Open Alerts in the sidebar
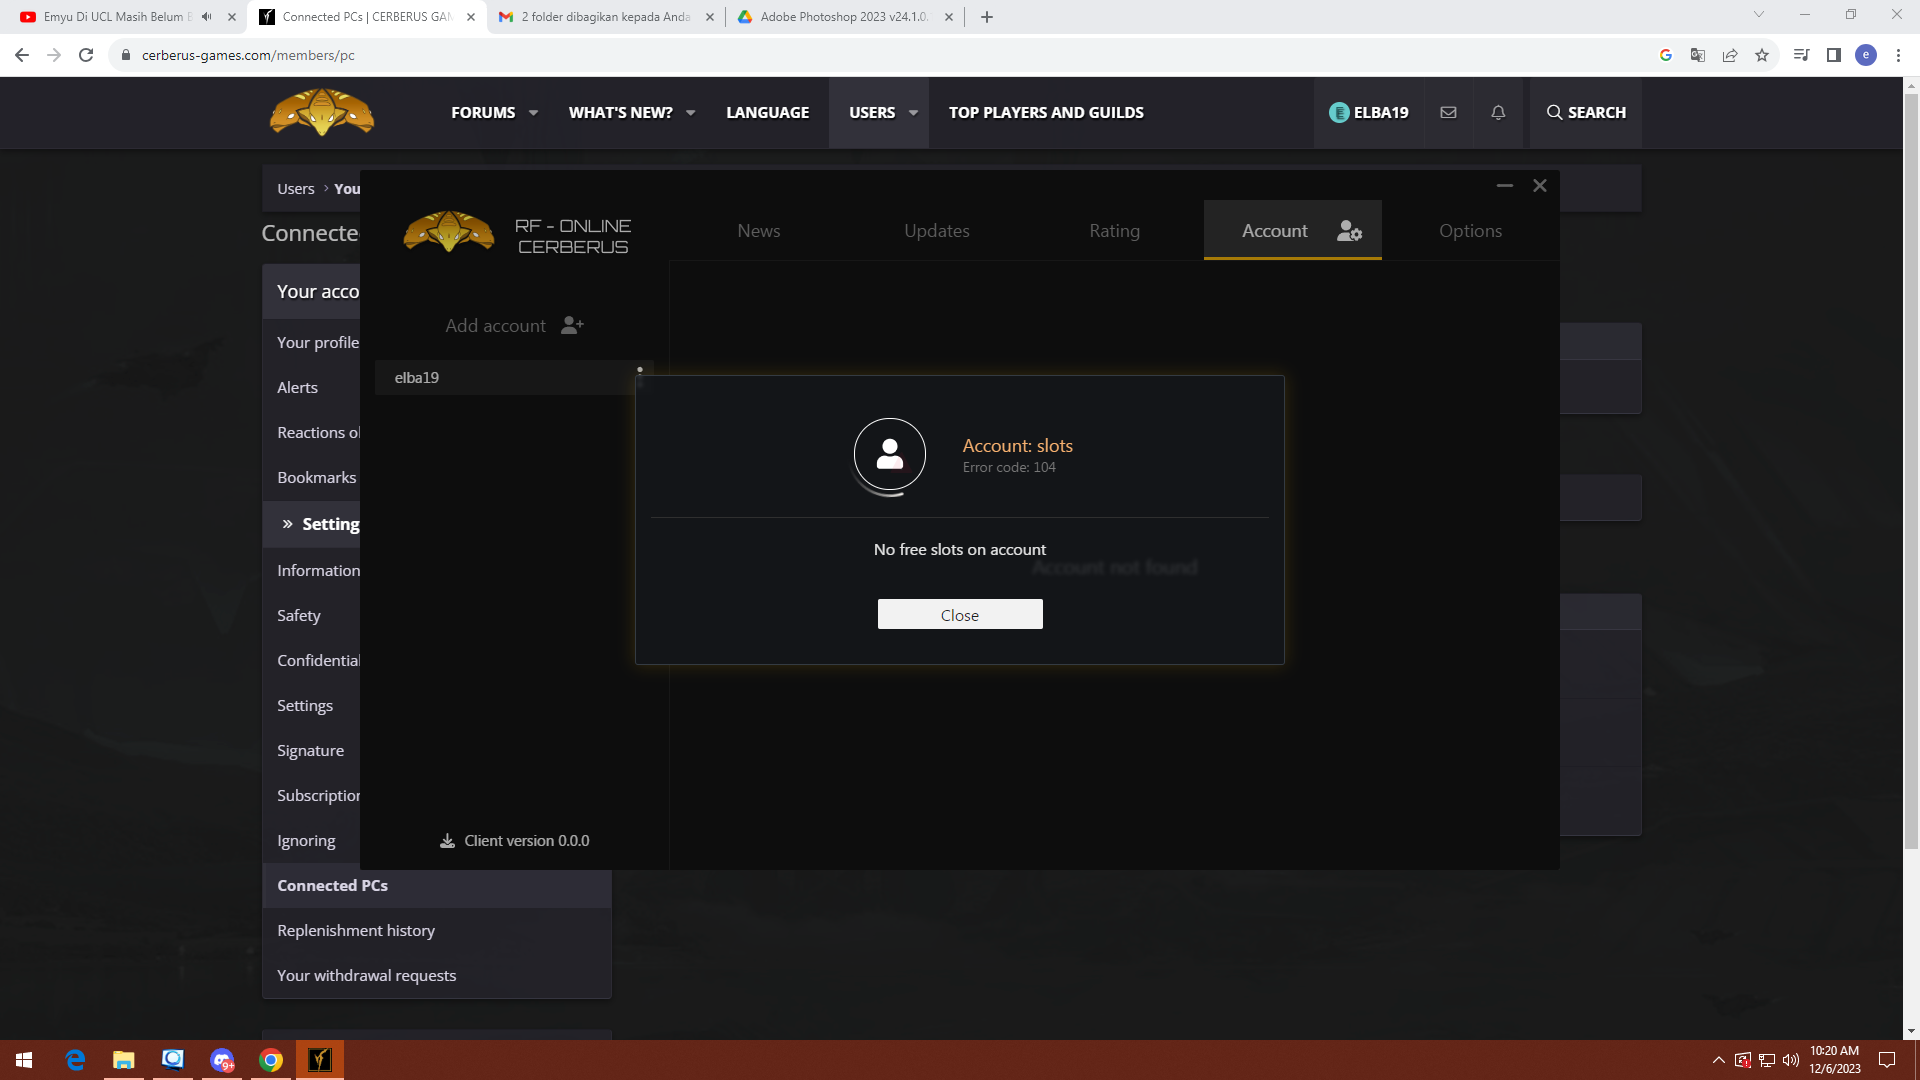Screen dimensions: 1920x1080 (297, 387)
